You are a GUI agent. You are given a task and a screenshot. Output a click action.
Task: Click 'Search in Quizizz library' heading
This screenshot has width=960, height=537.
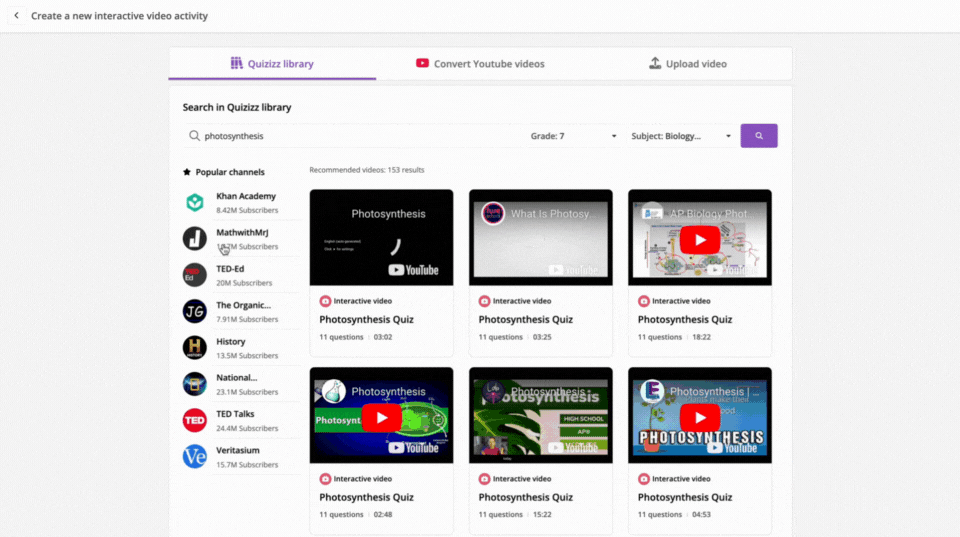[x=237, y=107]
